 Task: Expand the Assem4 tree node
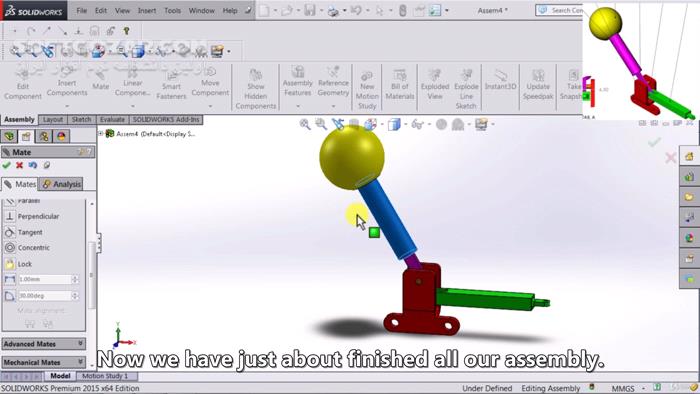pyautogui.click(x=101, y=133)
